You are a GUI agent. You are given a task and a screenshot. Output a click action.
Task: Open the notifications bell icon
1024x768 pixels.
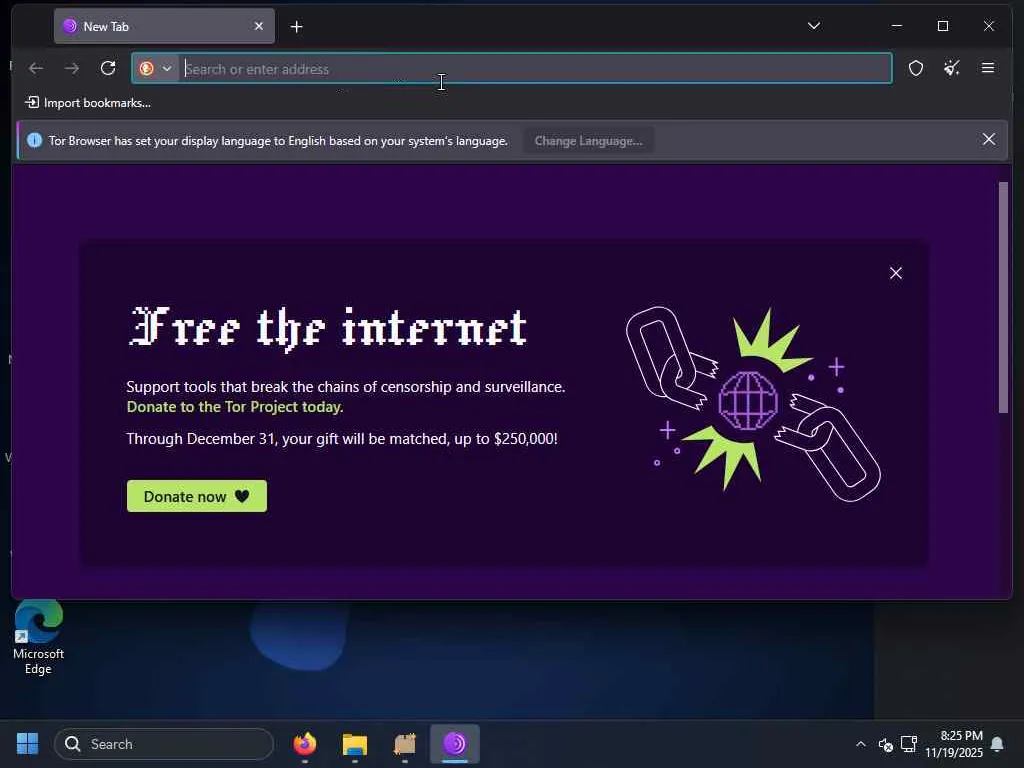[997, 744]
